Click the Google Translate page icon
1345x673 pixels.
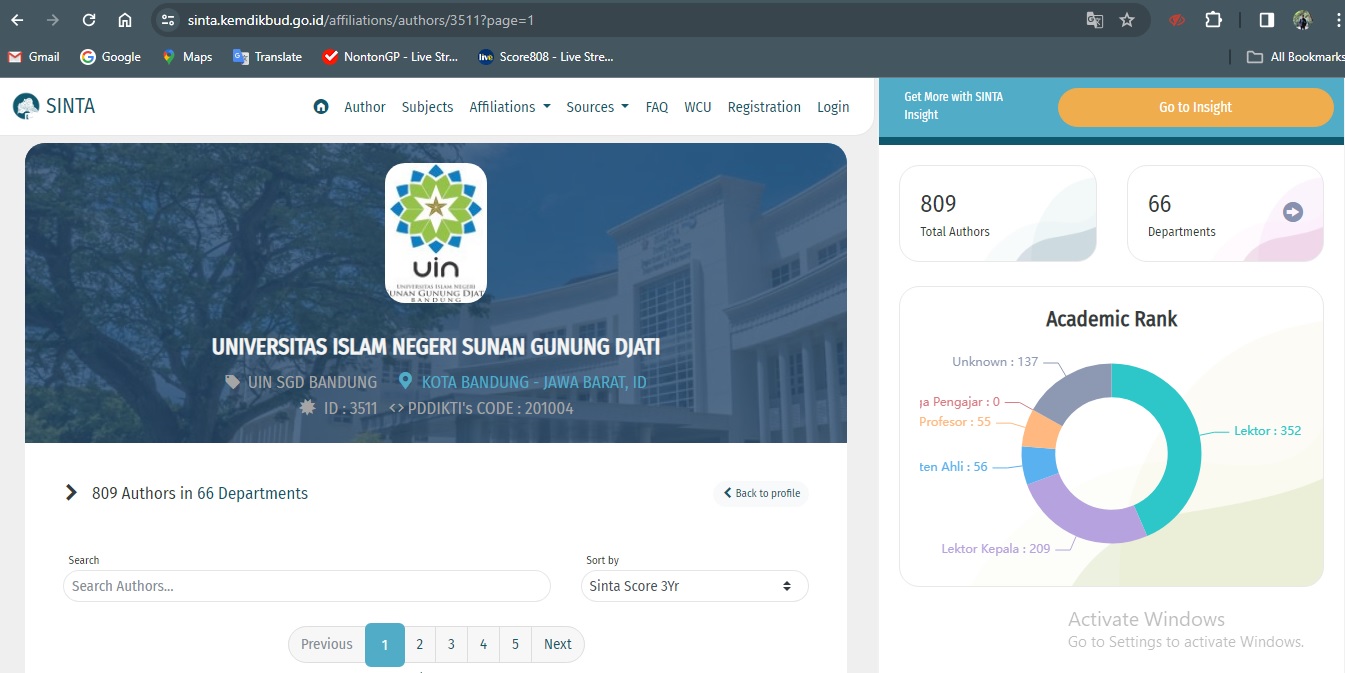(1095, 20)
